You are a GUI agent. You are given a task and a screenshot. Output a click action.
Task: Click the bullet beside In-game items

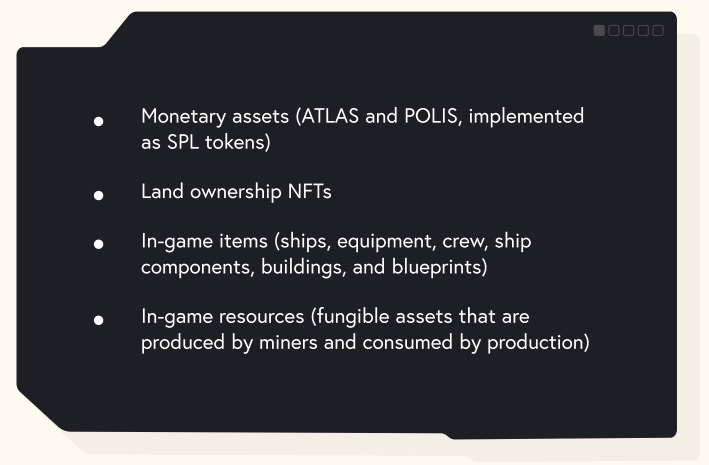click(x=99, y=245)
